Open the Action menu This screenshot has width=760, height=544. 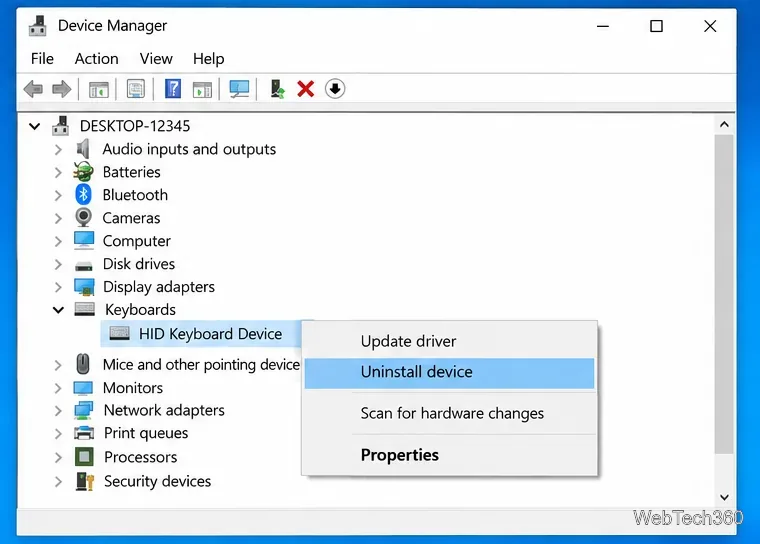(96, 59)
